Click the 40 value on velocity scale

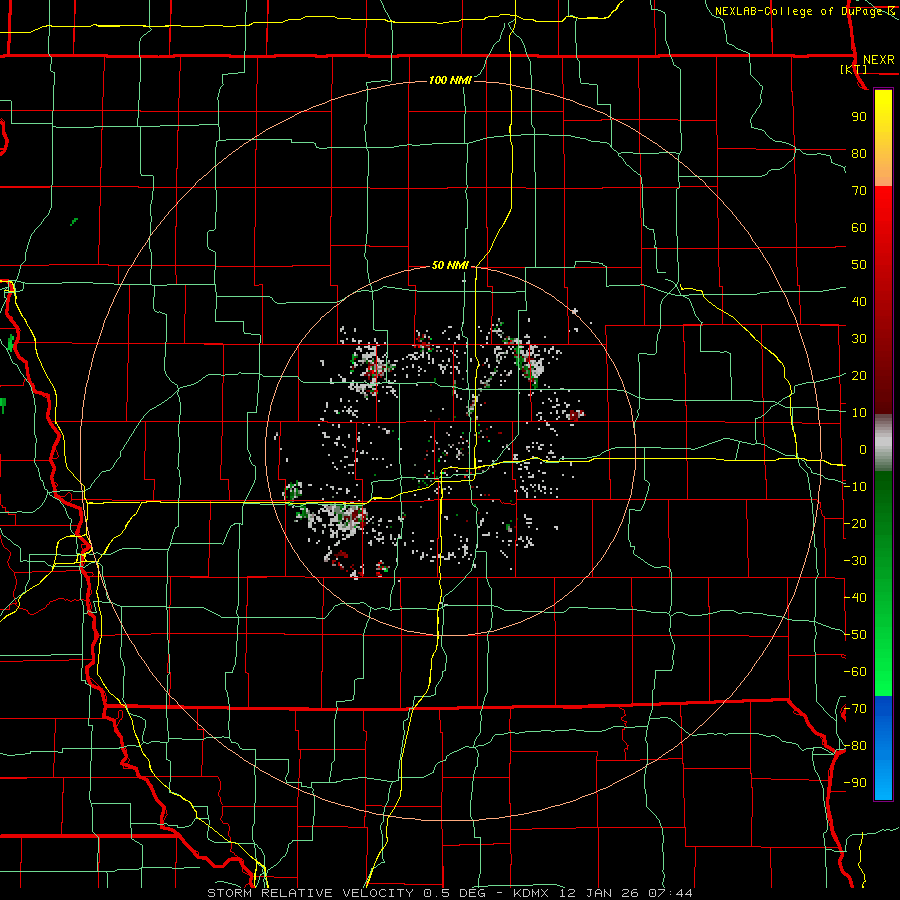(x=859, y=302)
